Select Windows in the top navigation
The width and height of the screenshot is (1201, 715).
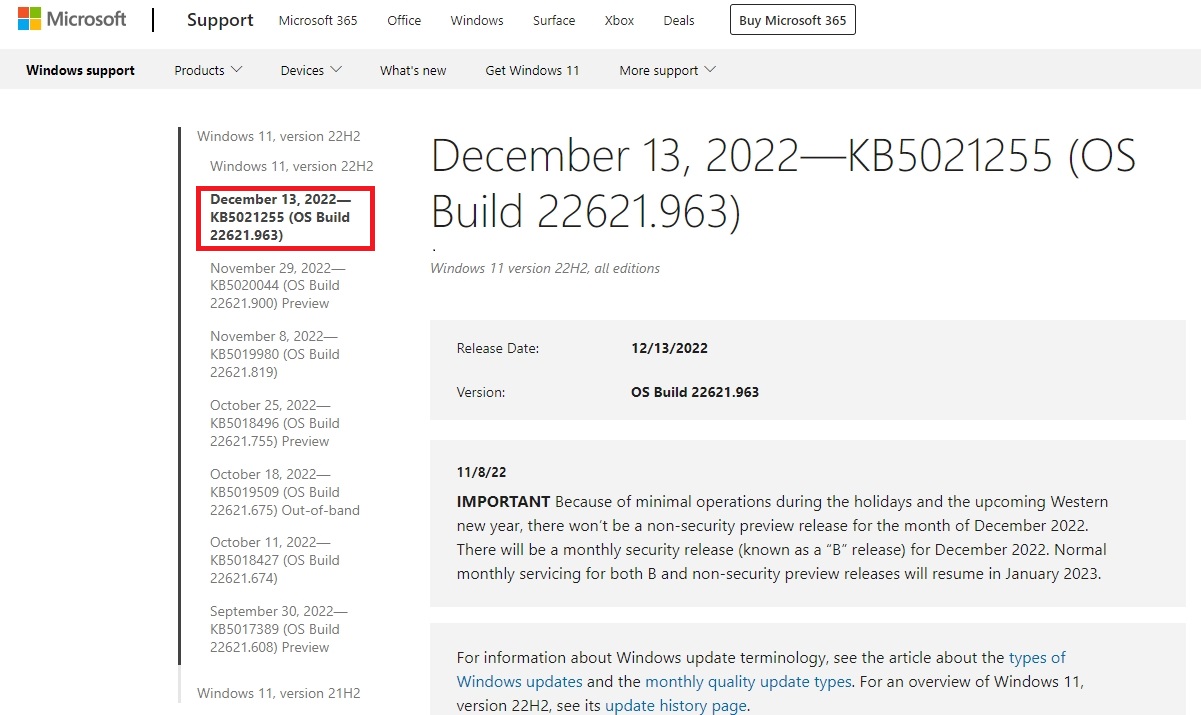point(477,21)
